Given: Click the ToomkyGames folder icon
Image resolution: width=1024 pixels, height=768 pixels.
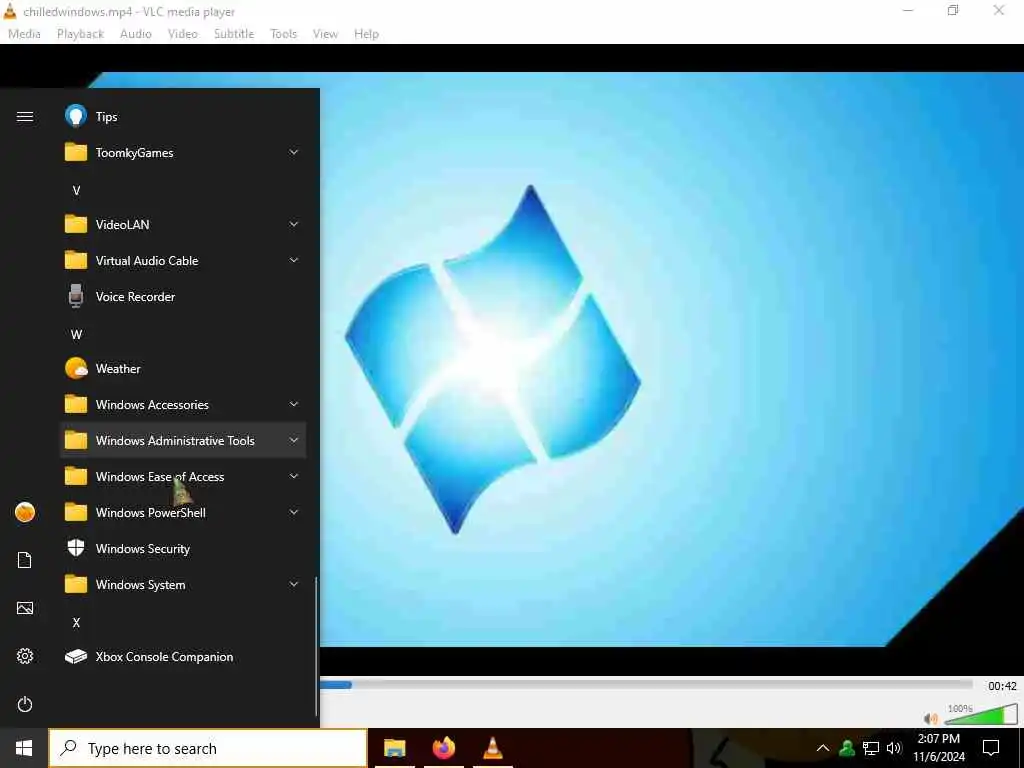Looking at the screenshot, I should [76, 152].
